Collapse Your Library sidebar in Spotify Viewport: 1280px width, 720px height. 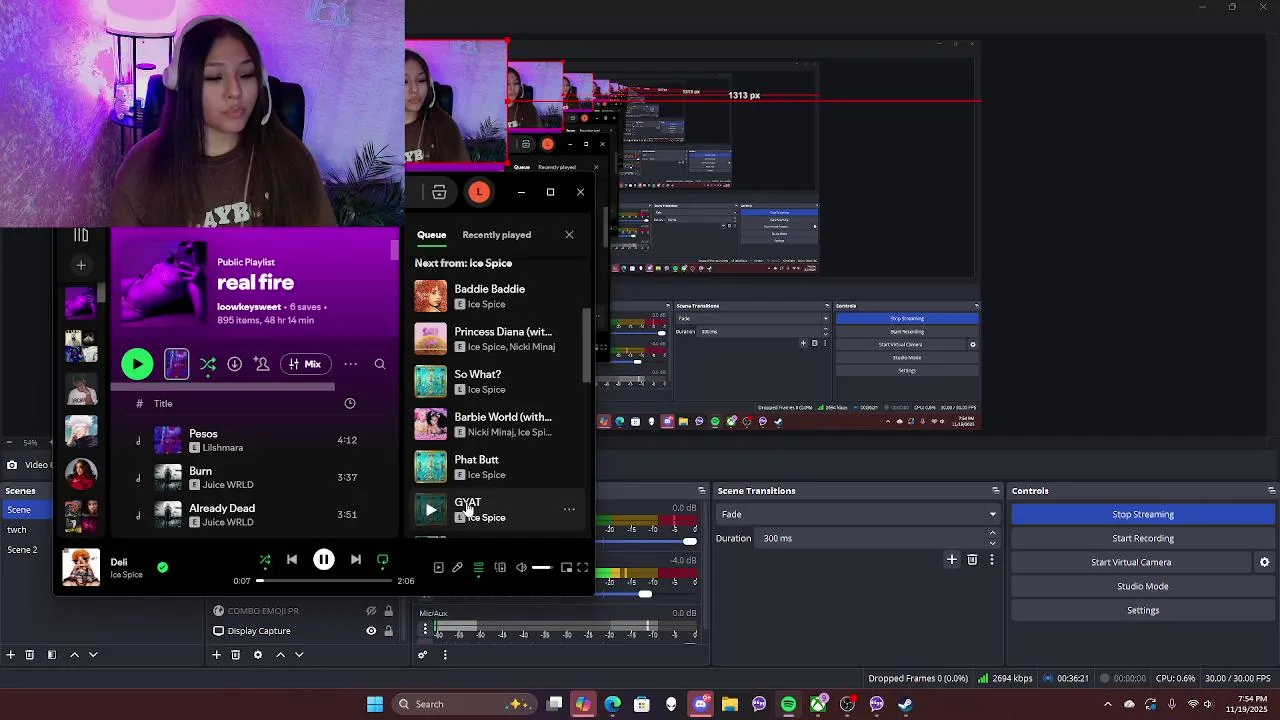(x=81, y=235)
